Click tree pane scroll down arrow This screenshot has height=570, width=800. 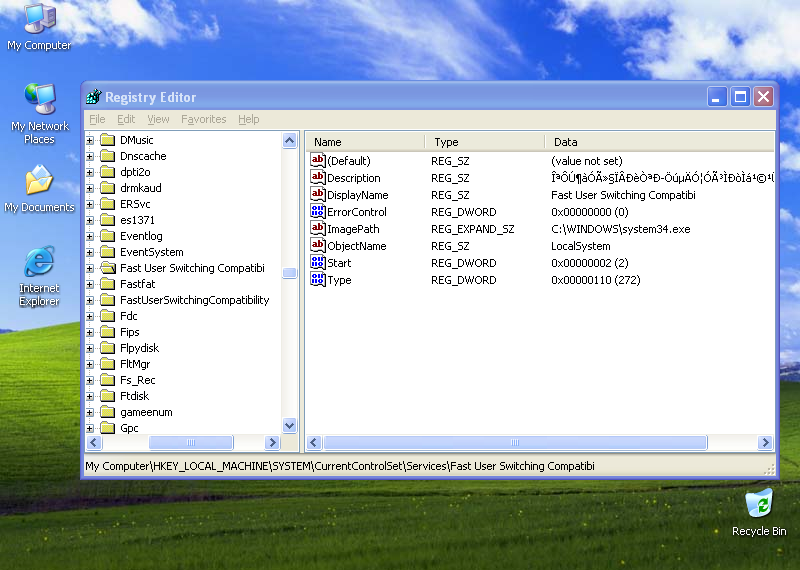pos(289,425)
